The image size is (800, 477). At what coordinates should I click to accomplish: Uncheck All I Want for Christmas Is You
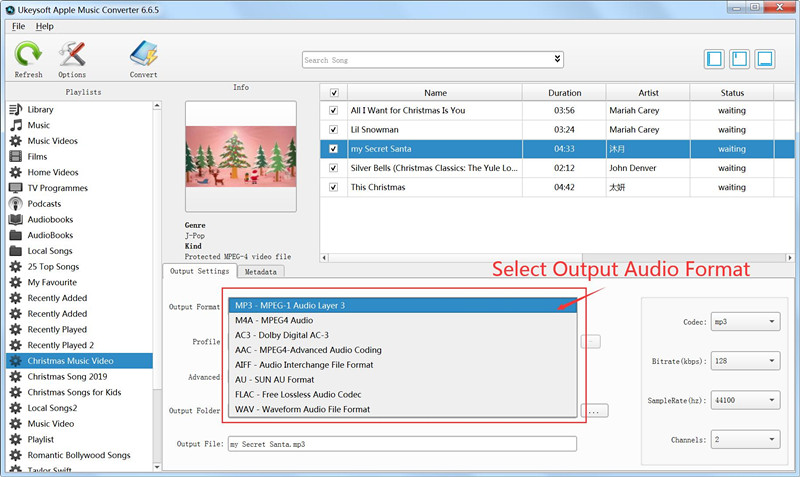click(334, 110)
